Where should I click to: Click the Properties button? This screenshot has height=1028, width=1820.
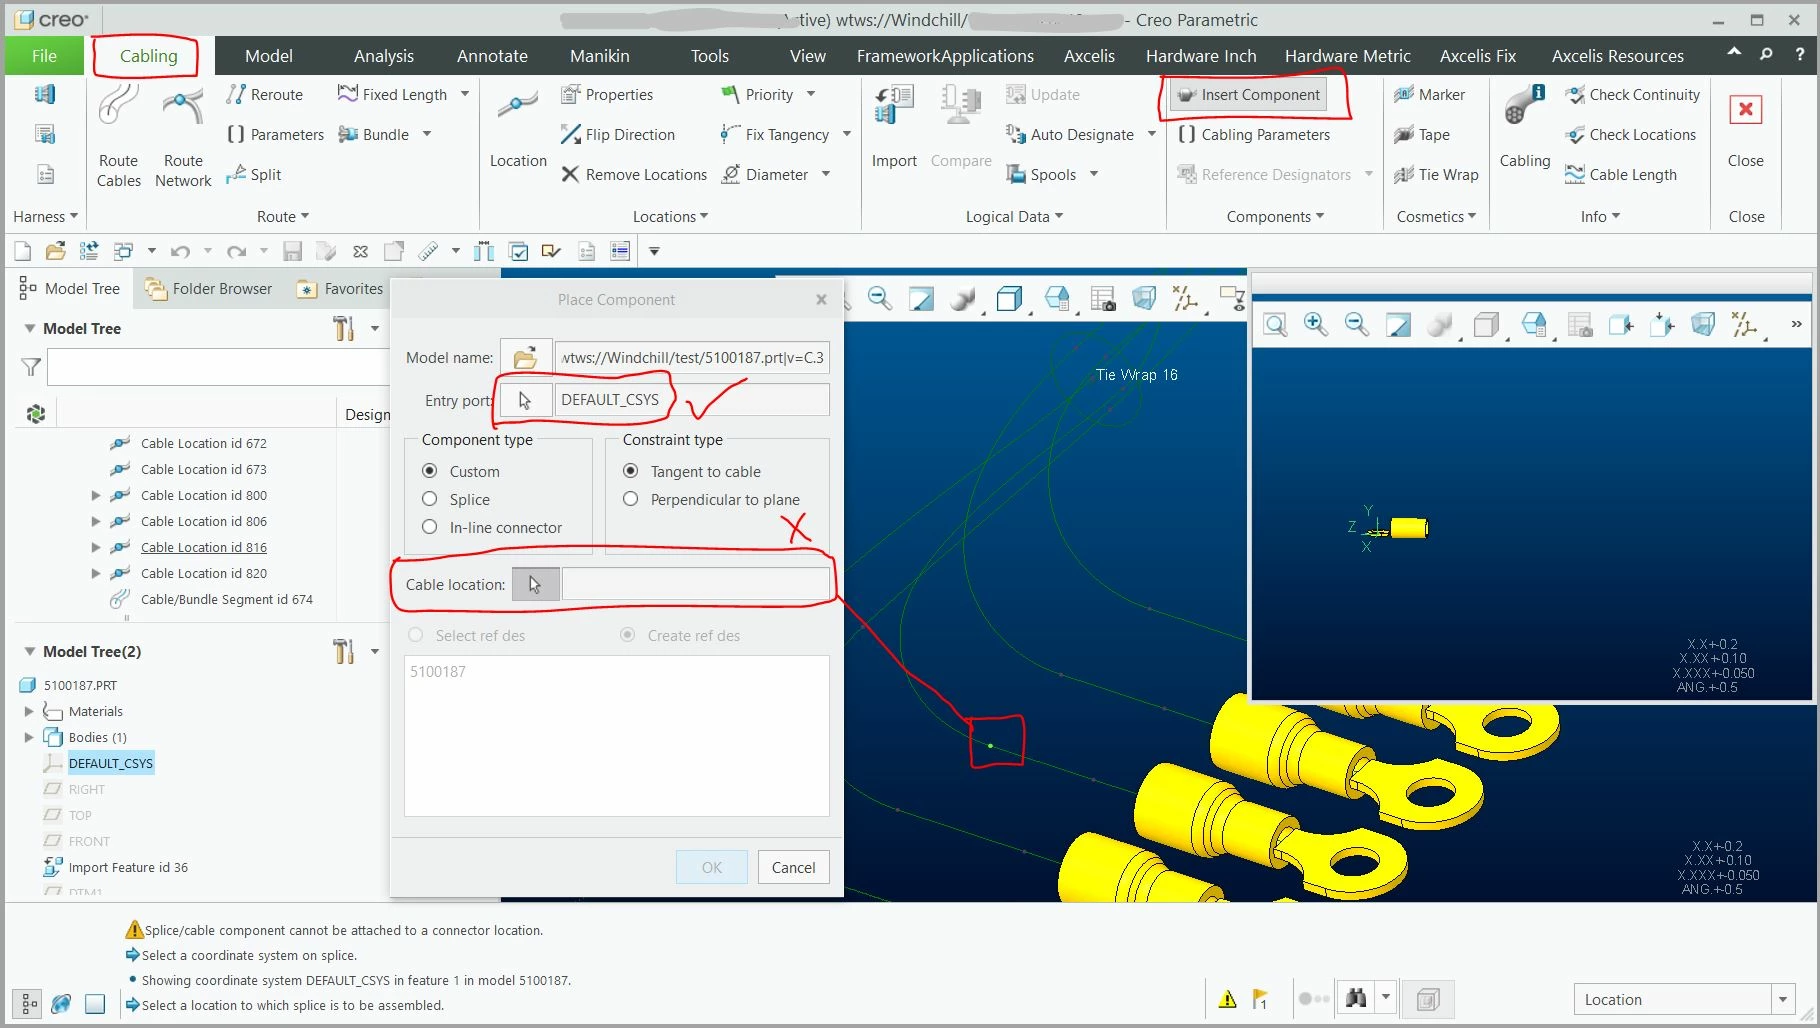[607, 94]
